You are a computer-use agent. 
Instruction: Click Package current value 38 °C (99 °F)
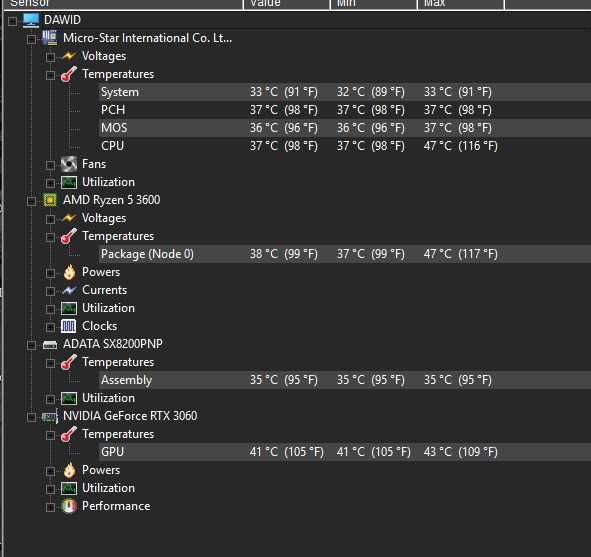[283, 254]
